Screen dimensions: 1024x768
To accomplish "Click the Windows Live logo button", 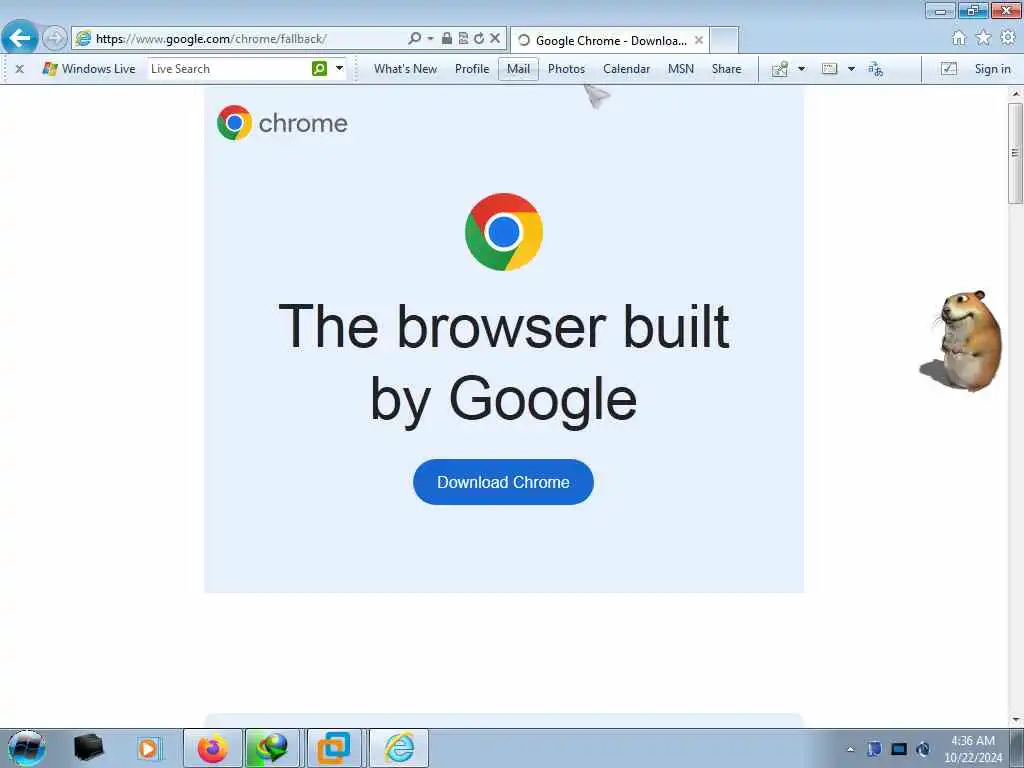I will point(88,69).
